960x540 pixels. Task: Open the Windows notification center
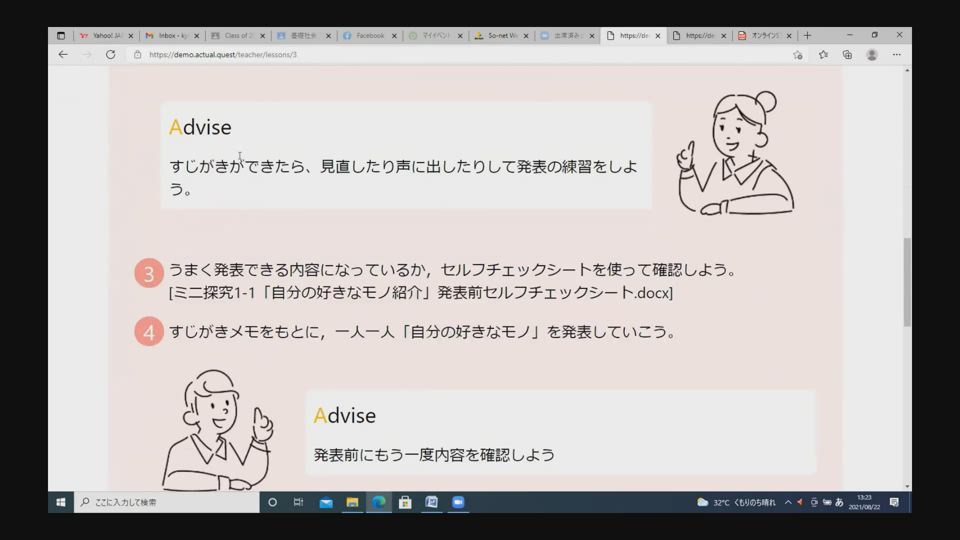(x=894, y=502)
